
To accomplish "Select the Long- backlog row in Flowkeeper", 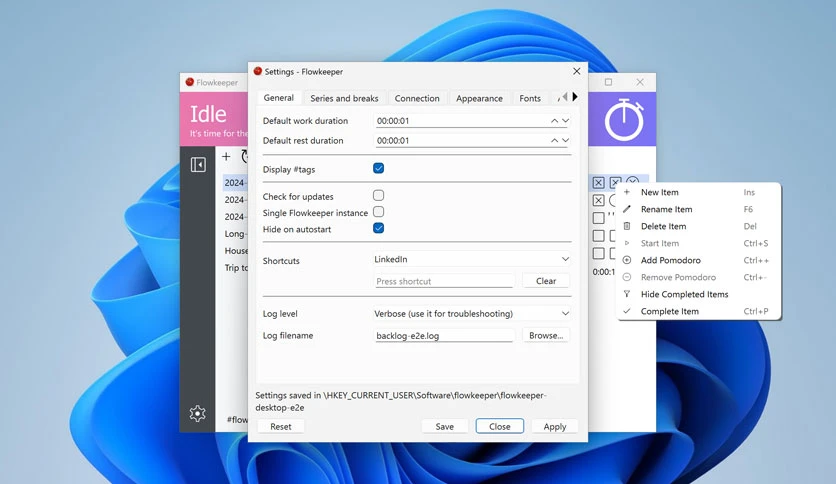I will 235,233.
